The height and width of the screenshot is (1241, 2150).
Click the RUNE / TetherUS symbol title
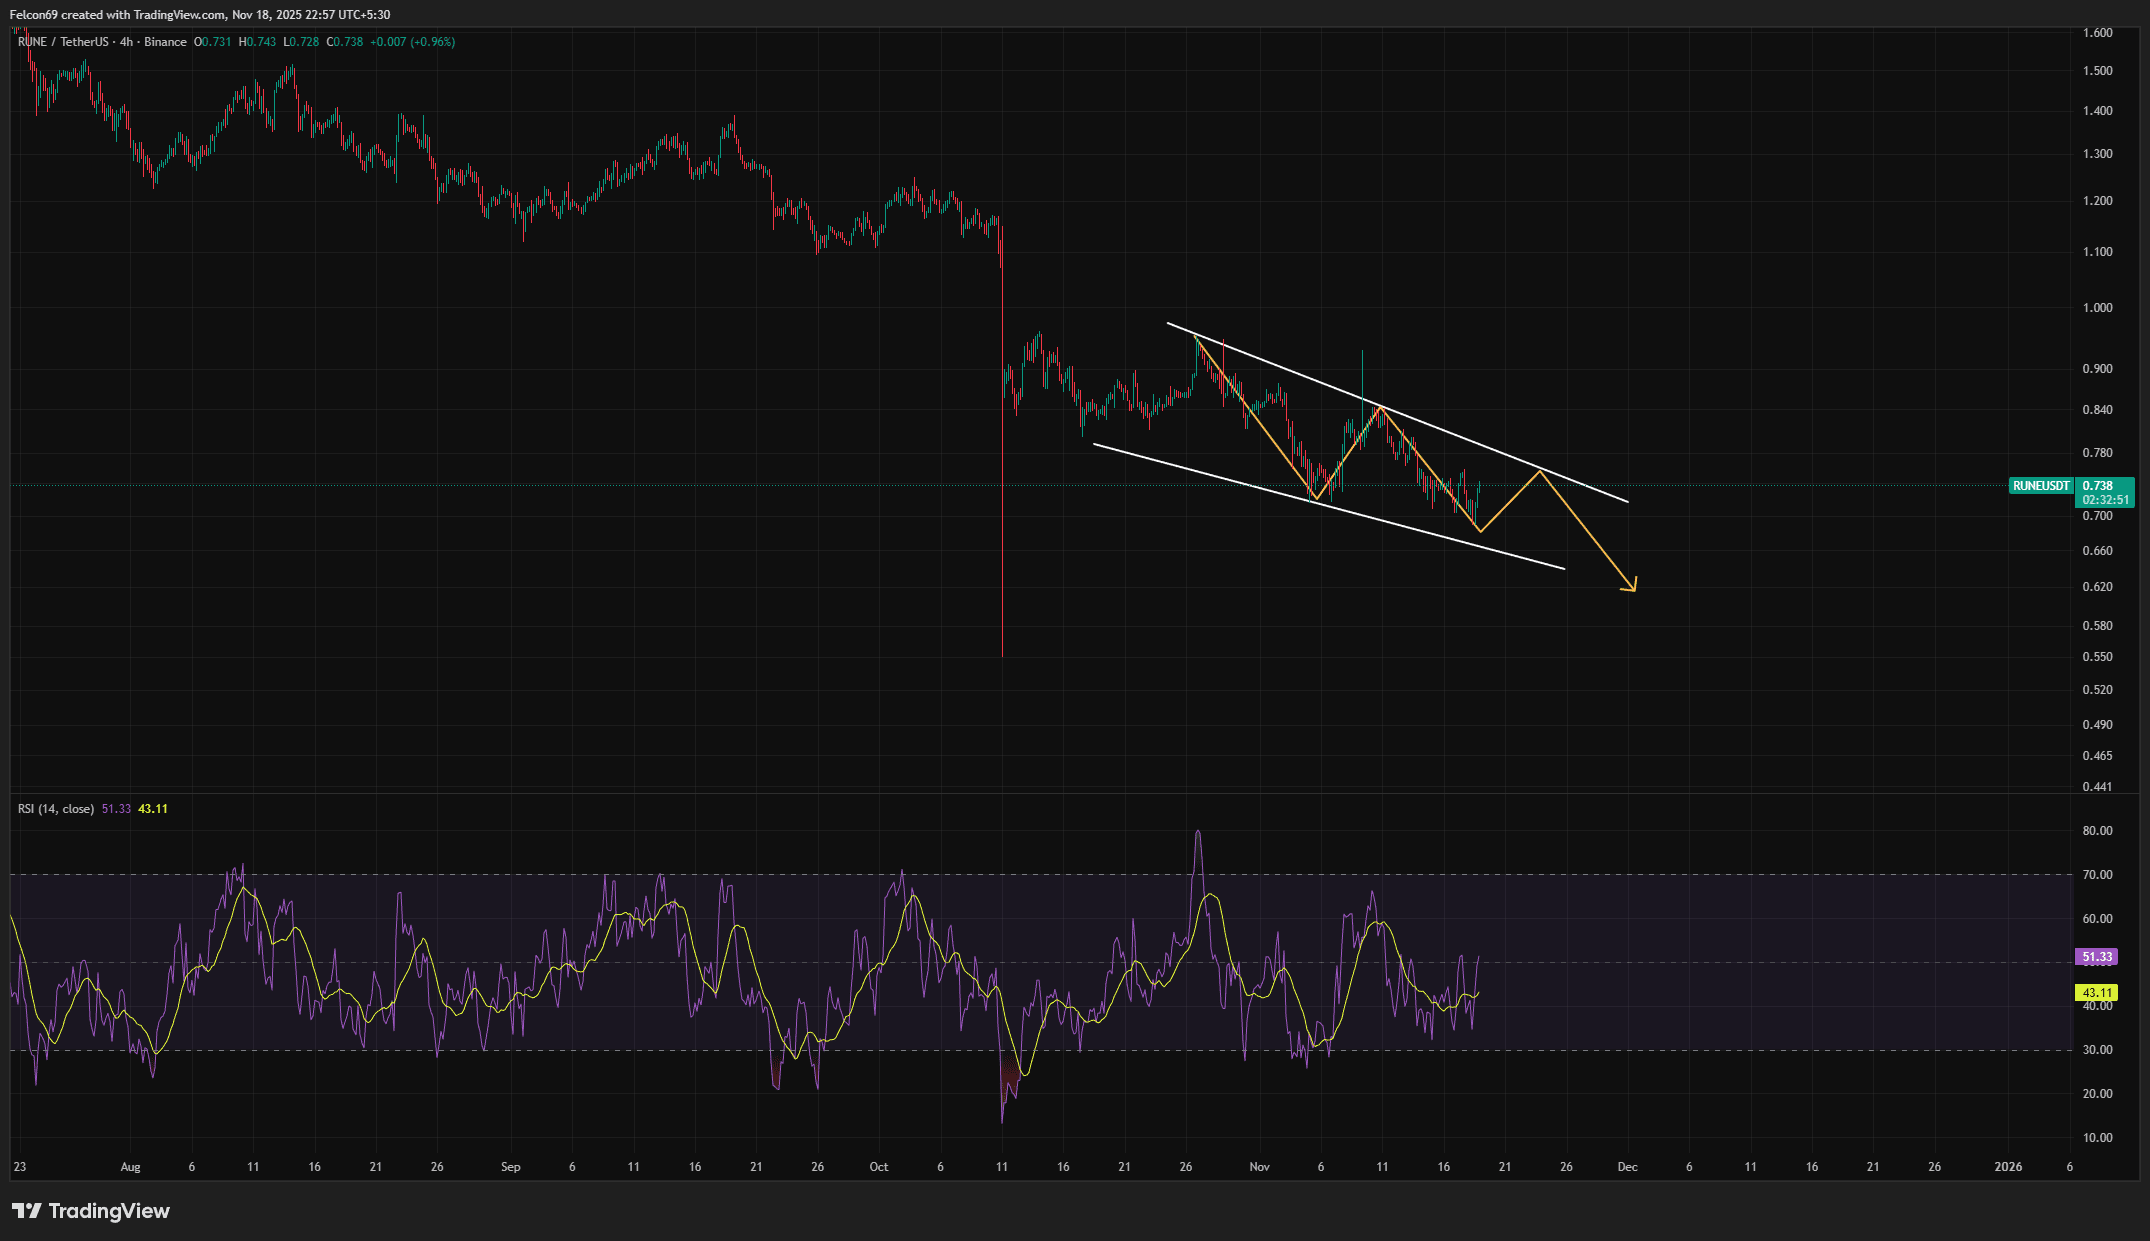click(63, 42)
